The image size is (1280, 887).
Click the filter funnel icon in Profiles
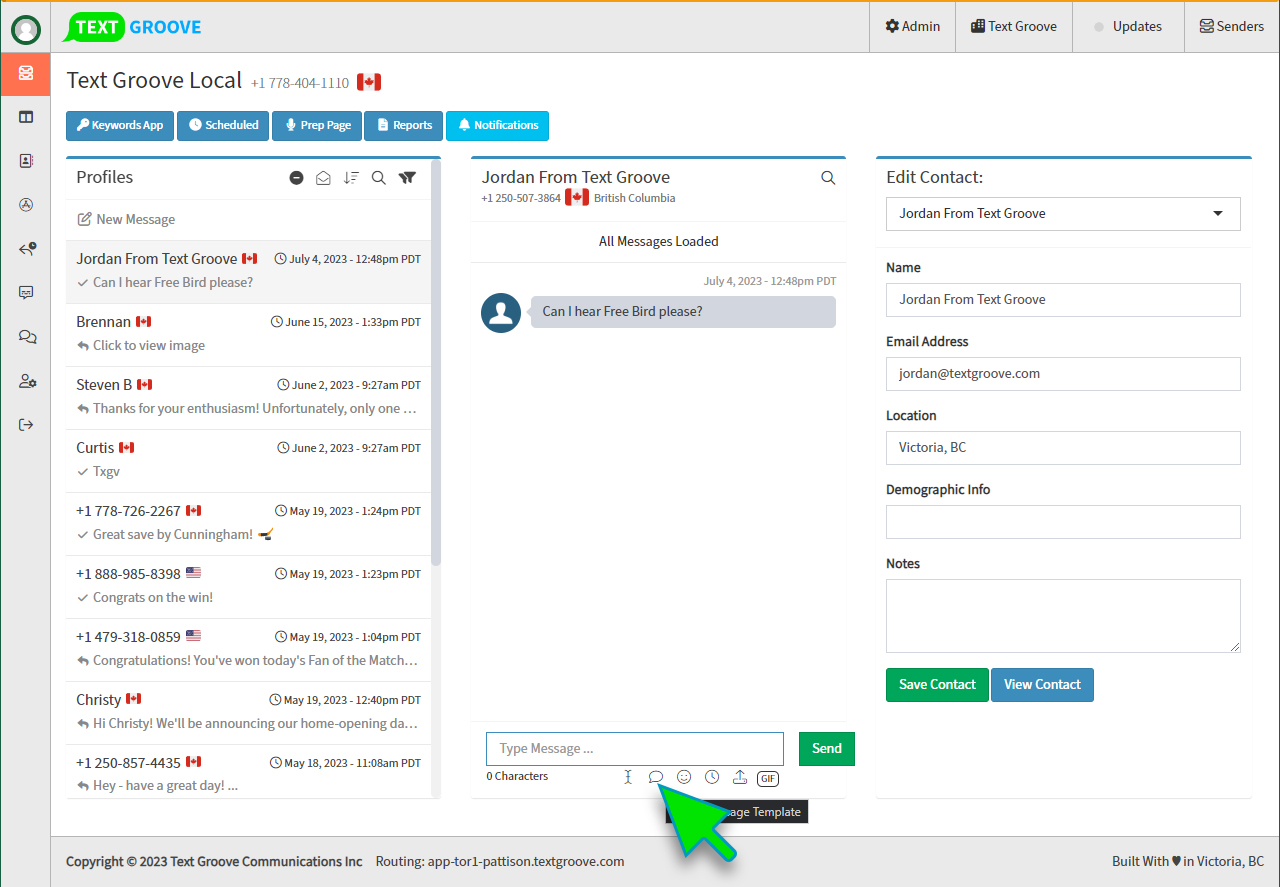tap(407, 178)
